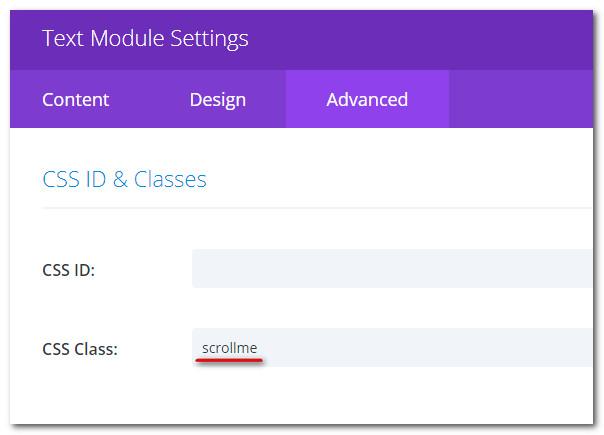Collapse the CSS ID & Classes section heading
Image resolution: width=604 pixels, height=435 pixels.
point(124,180)
